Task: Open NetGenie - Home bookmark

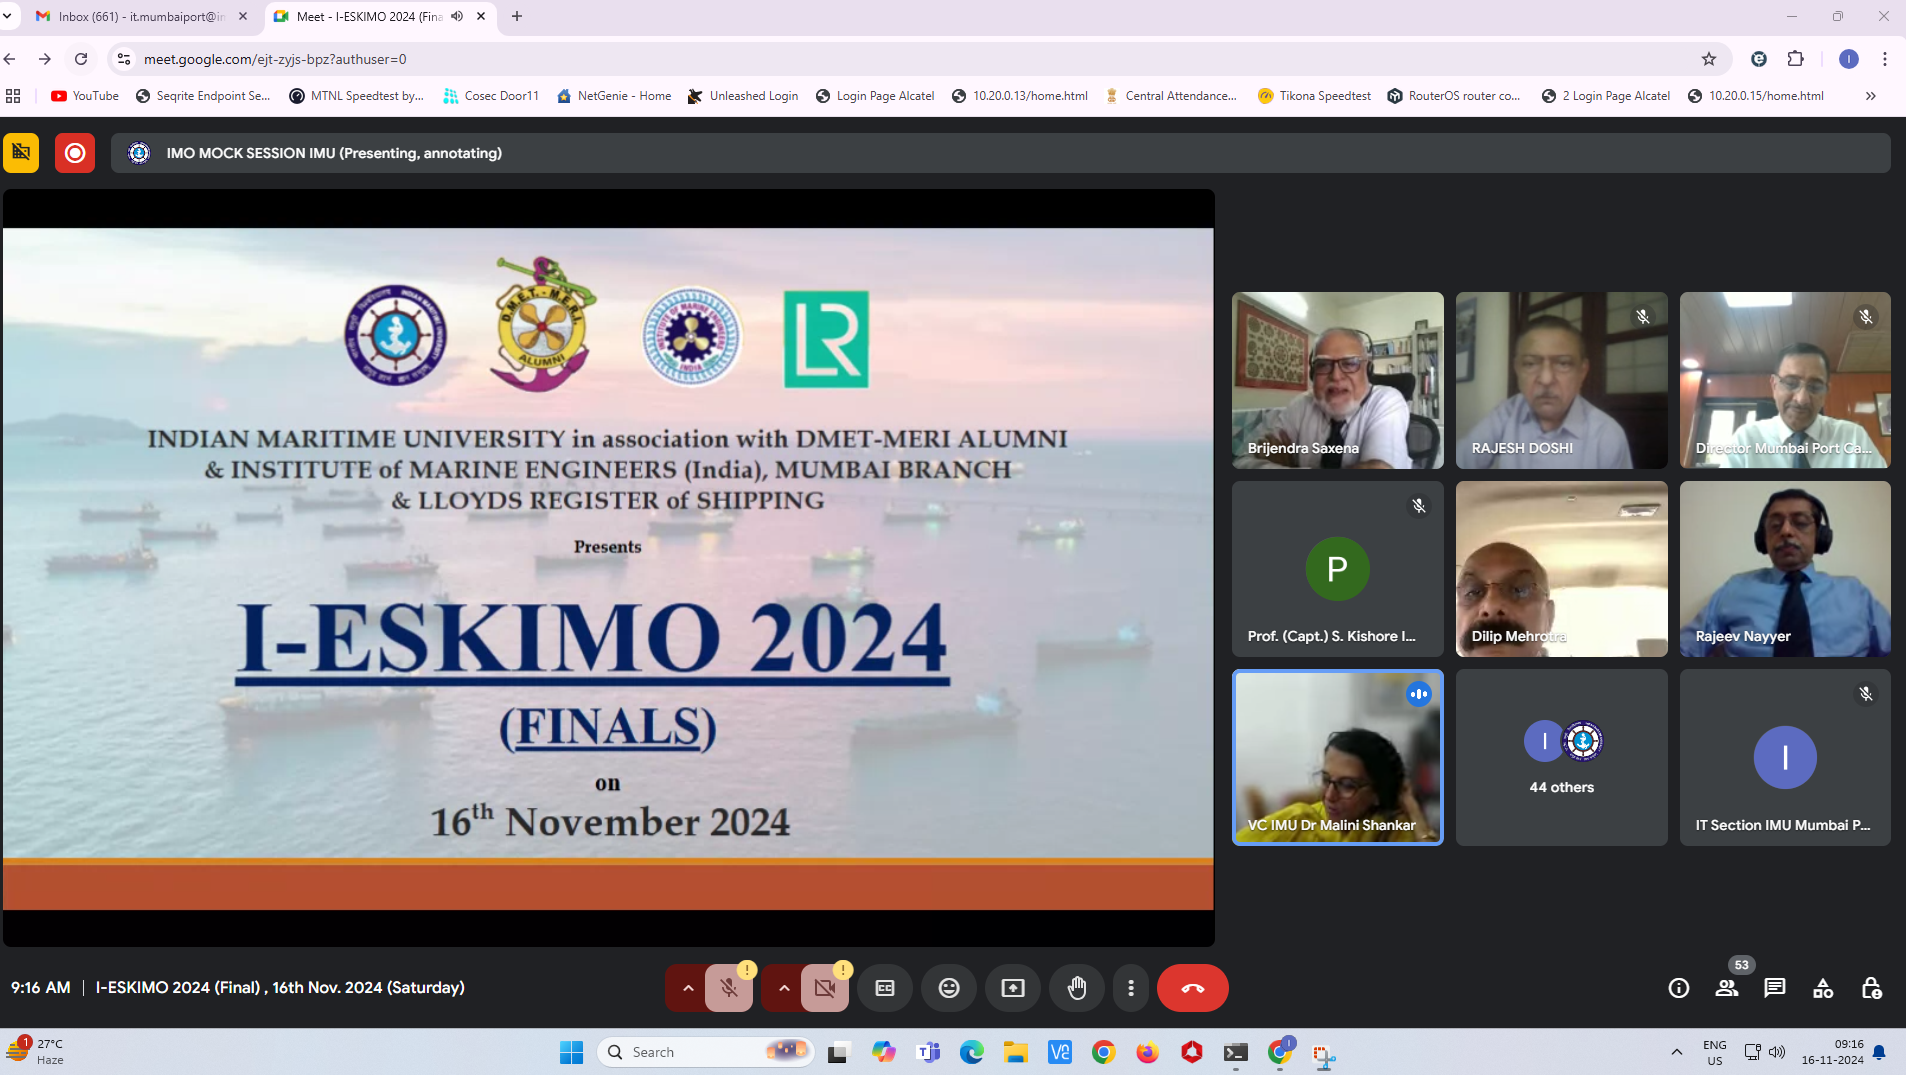Action: pyautogui.click(x=614, y=96)
